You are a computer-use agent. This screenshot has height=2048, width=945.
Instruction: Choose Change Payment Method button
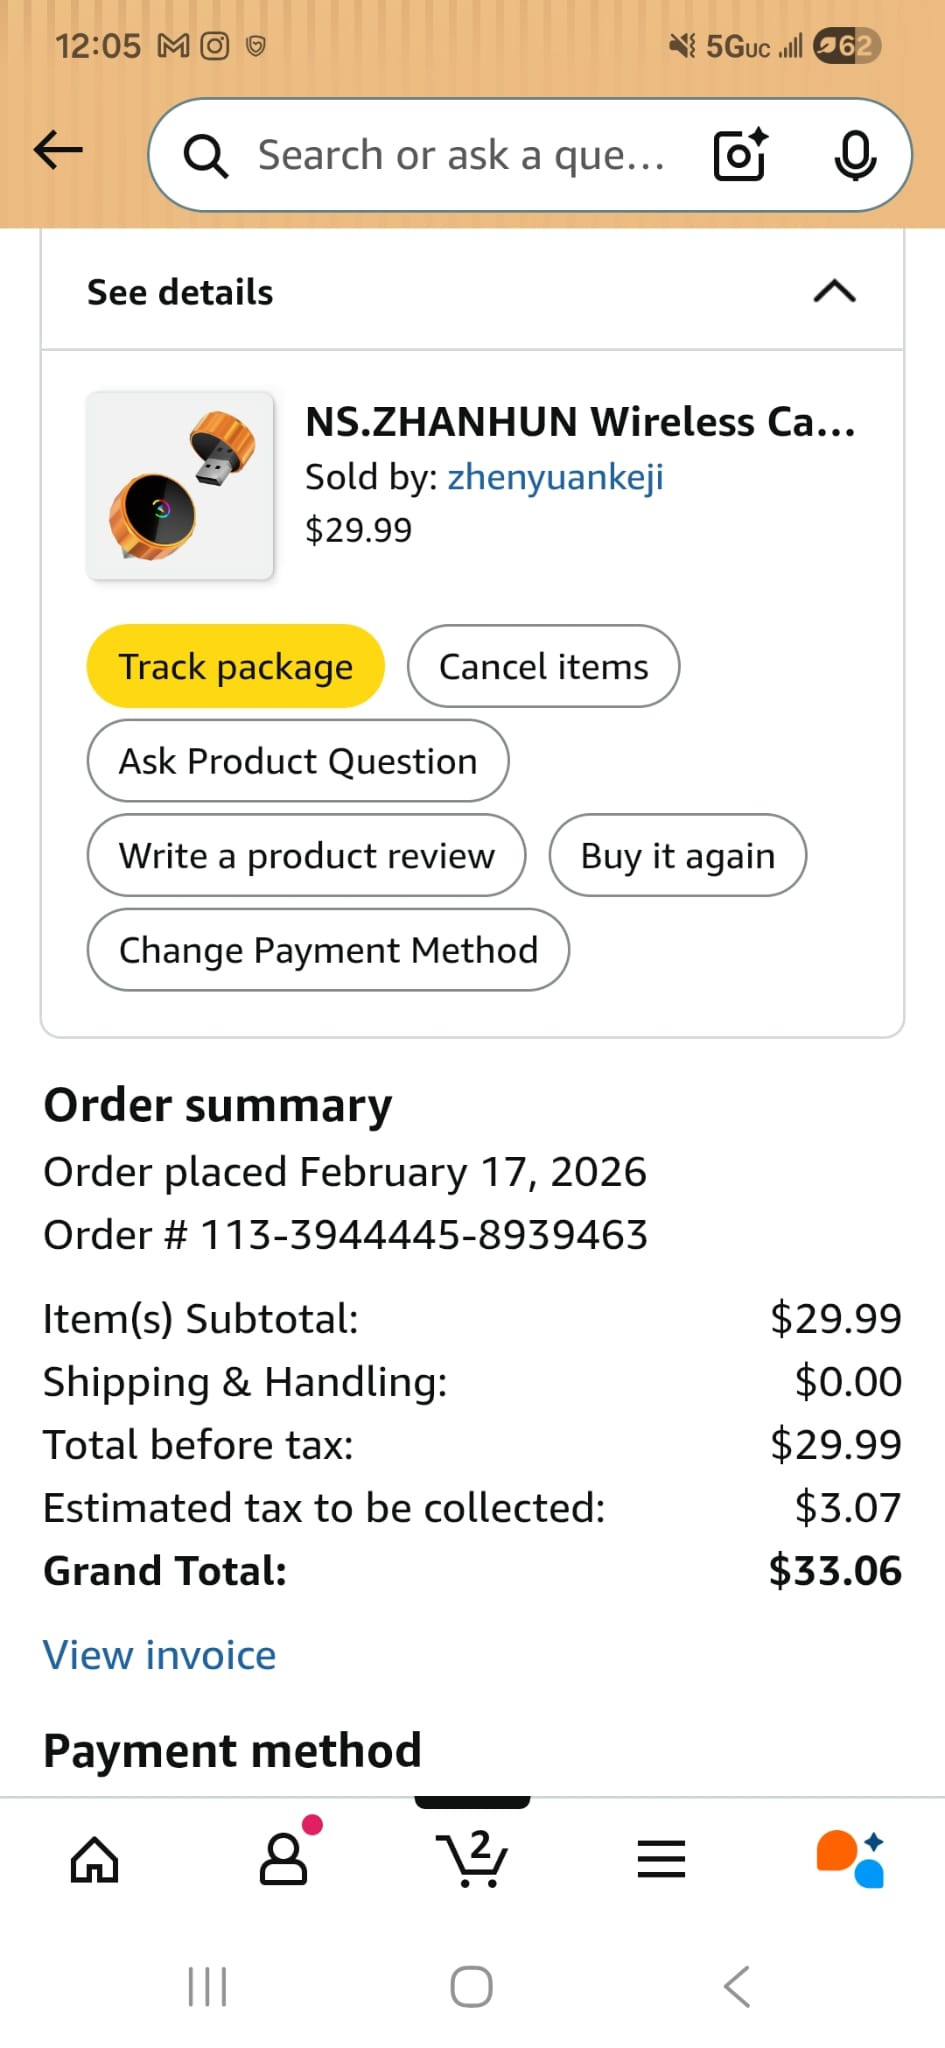[328, 950]
